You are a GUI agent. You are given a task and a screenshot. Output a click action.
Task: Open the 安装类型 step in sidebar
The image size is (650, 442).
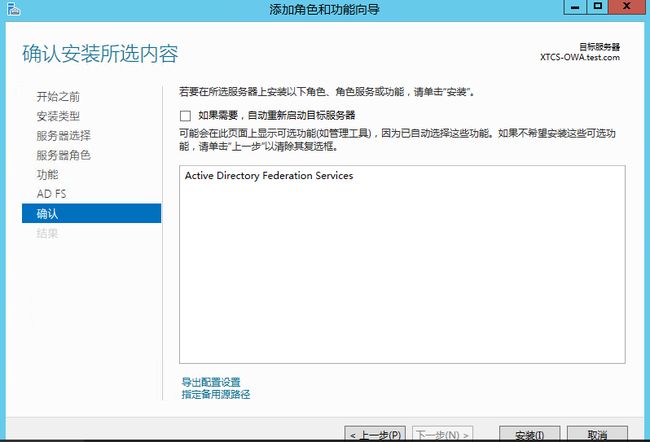point(58,116)
